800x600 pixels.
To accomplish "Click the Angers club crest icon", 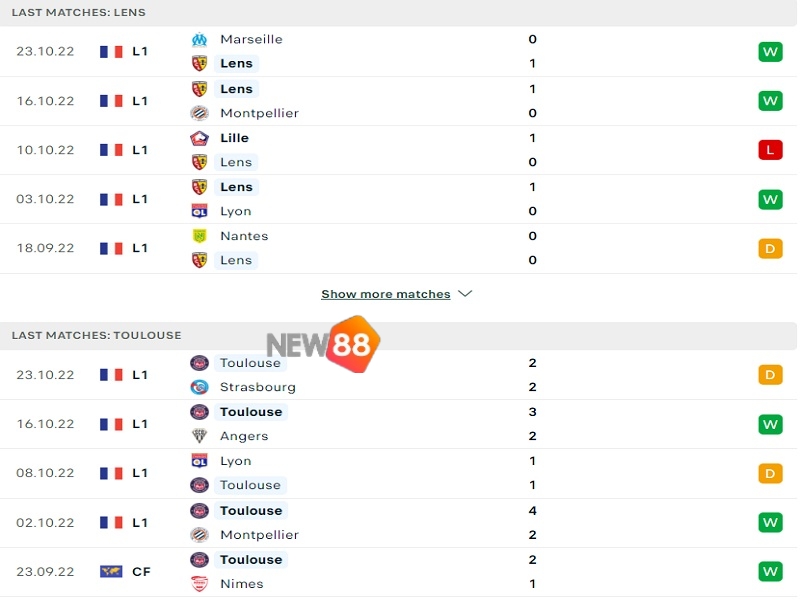I will click(x=199, y=436).
